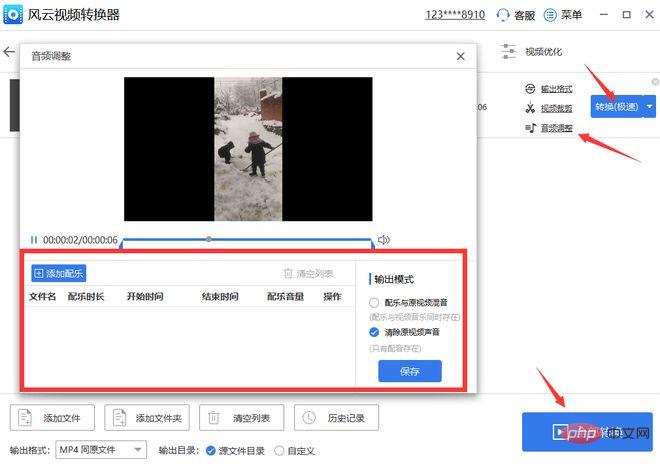
Task: Select 源文件目录 output directory radio
Action: point(210,451)
